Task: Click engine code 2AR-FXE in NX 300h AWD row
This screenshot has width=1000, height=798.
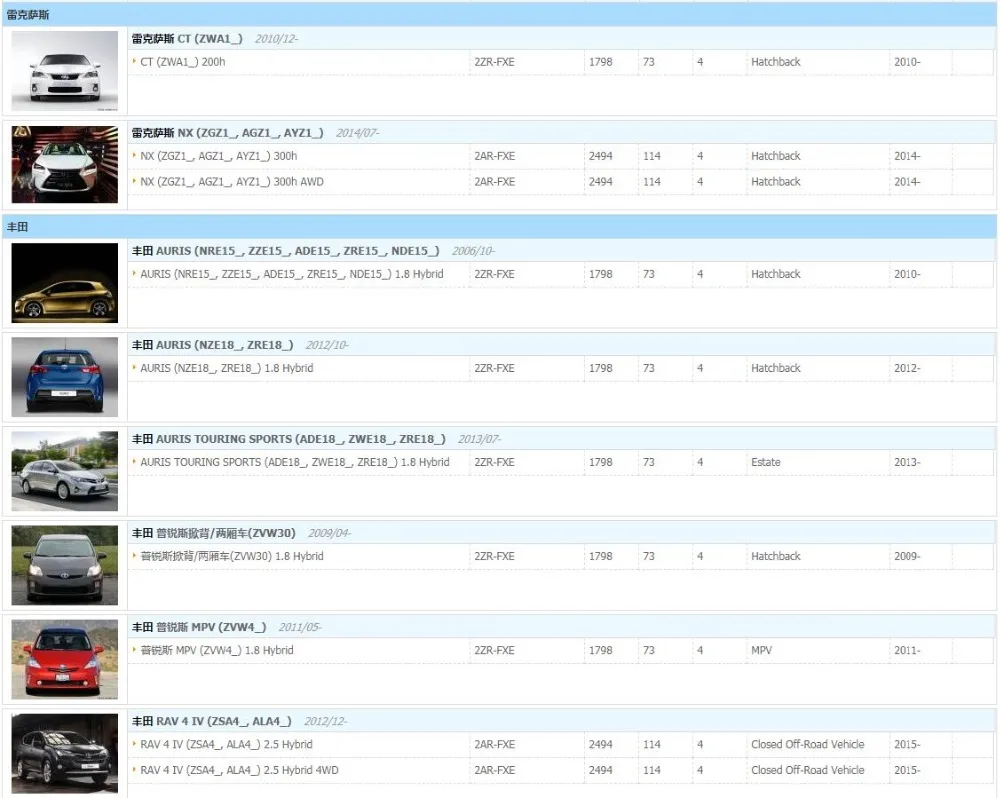Action: pos(494,182)
